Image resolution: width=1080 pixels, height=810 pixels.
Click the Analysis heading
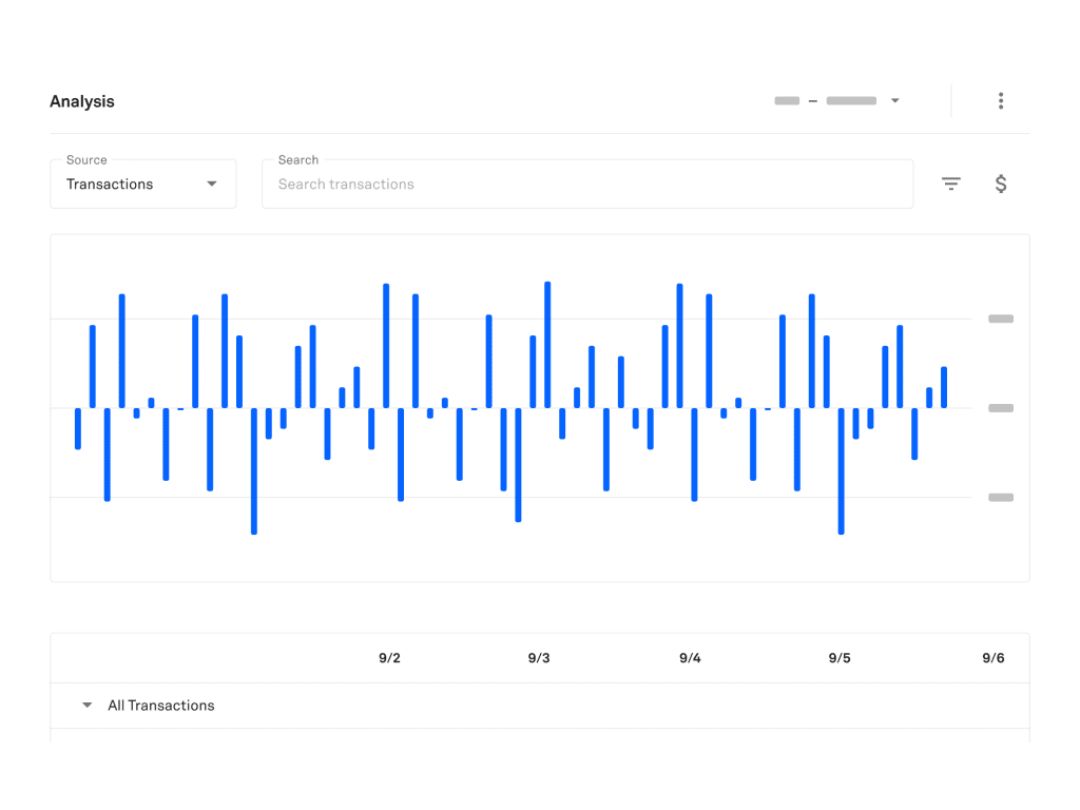point(82,101)
